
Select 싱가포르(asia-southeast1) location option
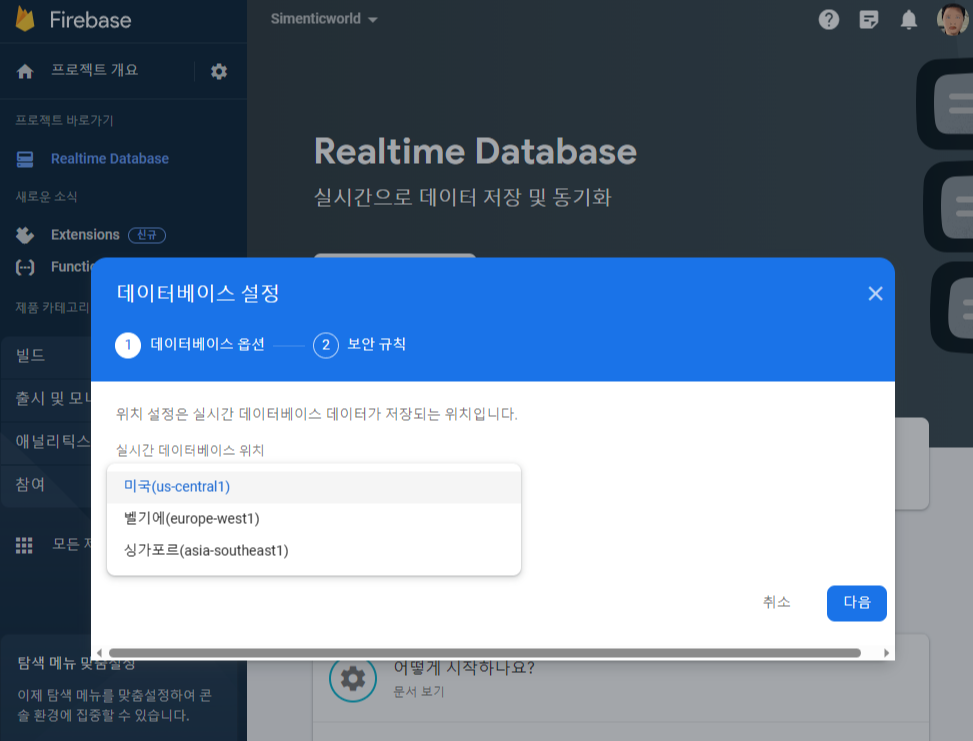click(314, 550)
